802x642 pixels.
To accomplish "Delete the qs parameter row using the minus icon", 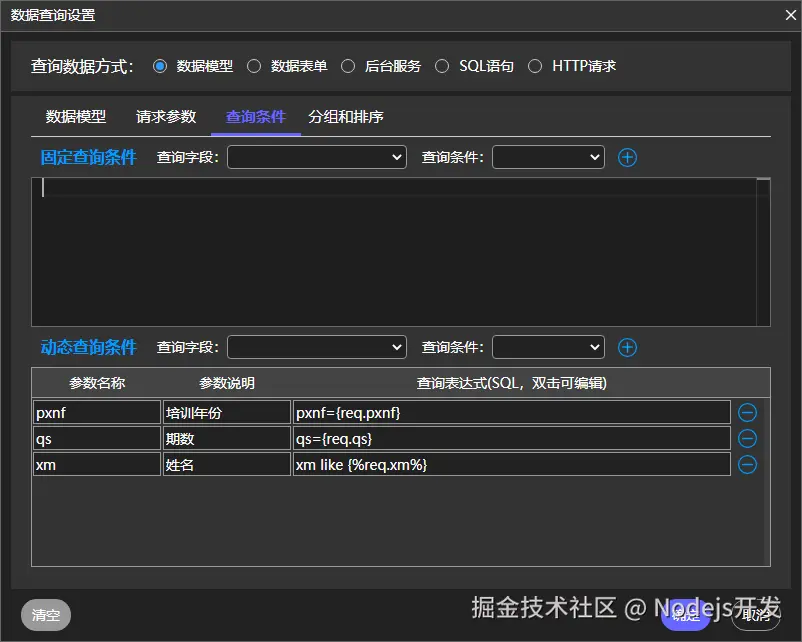I will [x=747, y=438].
